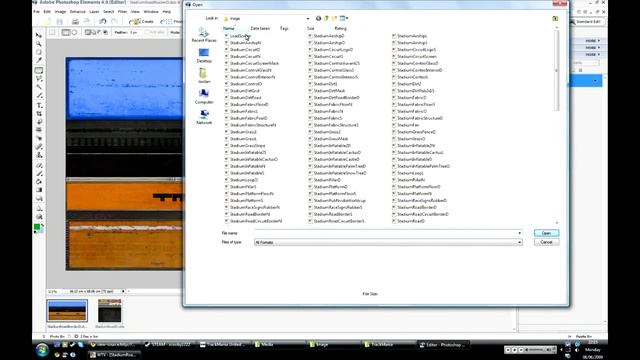640x360 pixels.
Task: Open Network in the places bar
Action: tap(204, 117)
